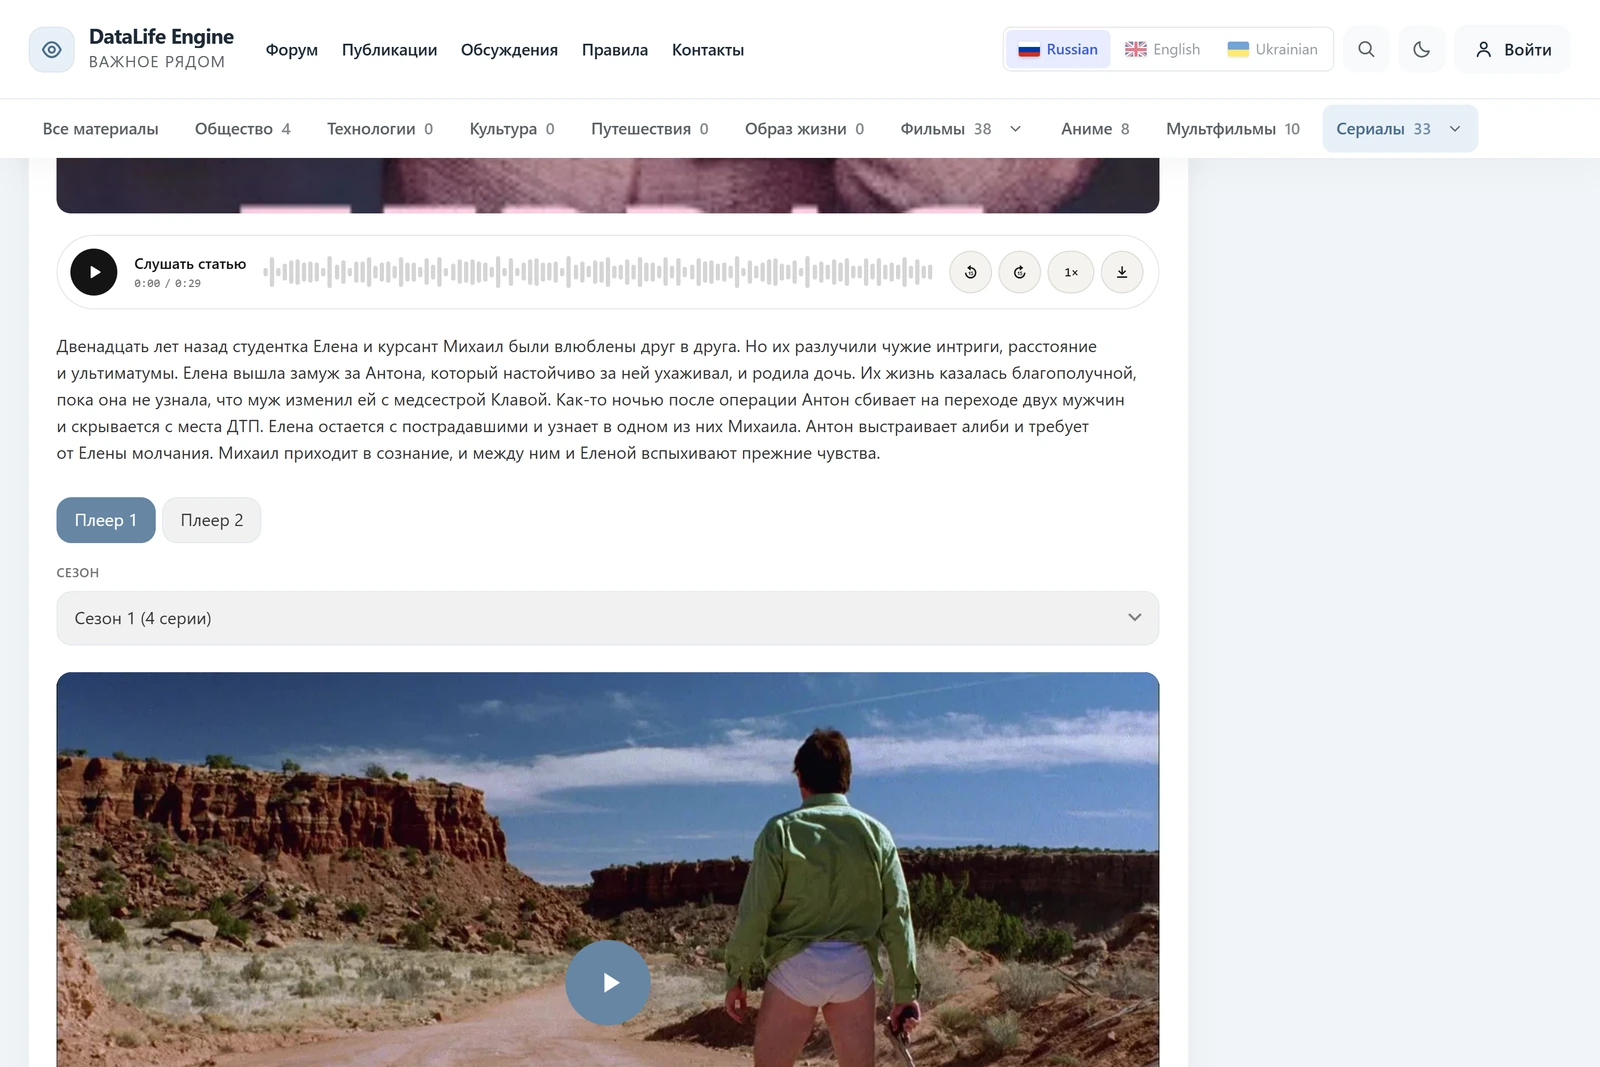The width and height of the screenshot is (1600, 1067).
Task: Open the Сезон 1 (4 серии) dropdown
Action: coord(608,618)
